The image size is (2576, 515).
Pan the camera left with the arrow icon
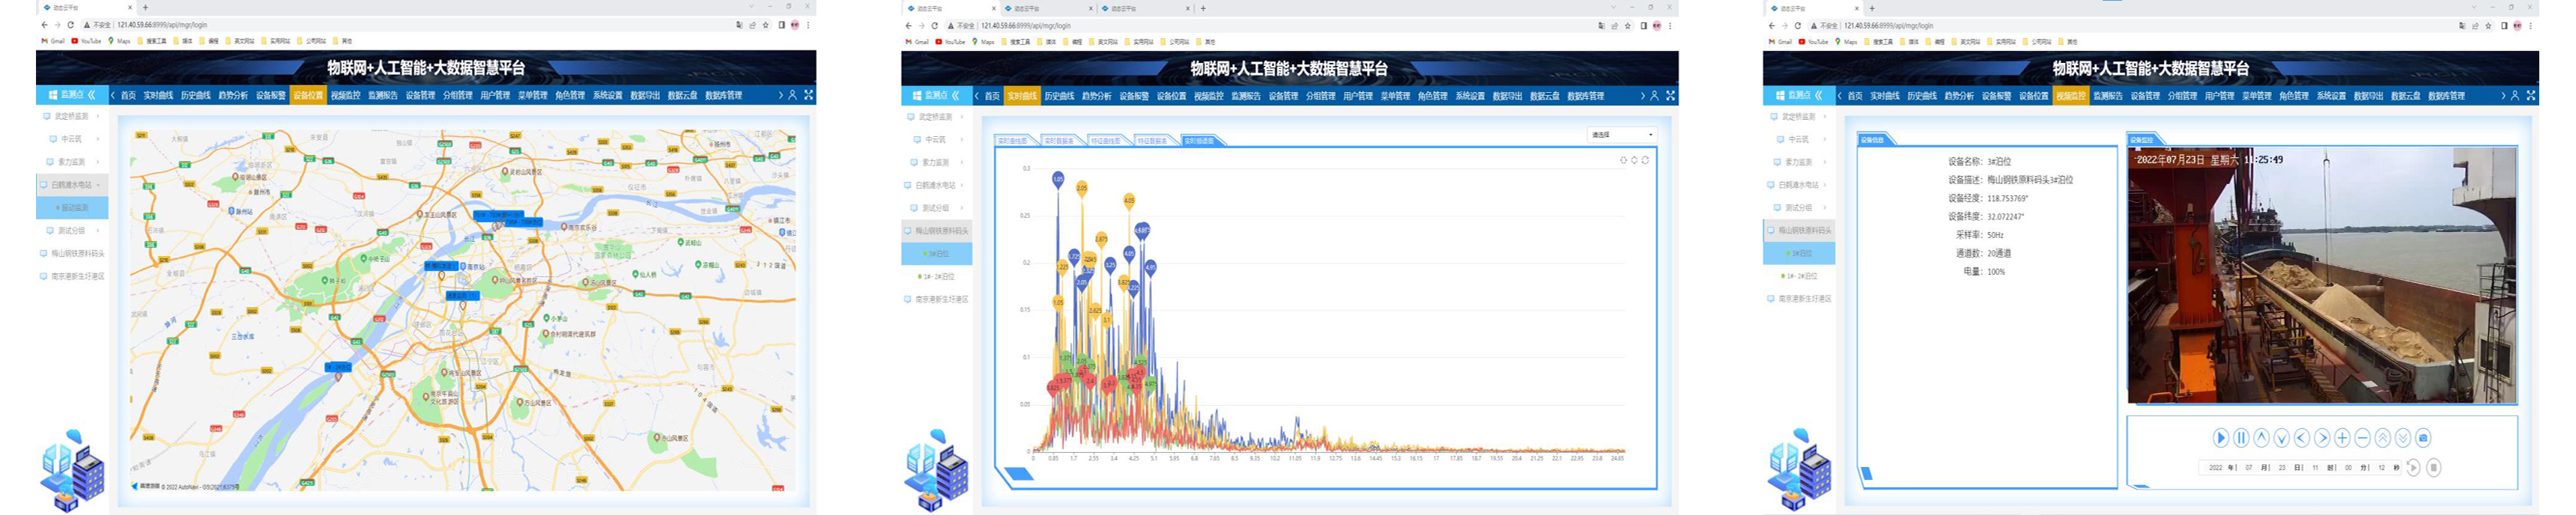tap(2301, 438)
